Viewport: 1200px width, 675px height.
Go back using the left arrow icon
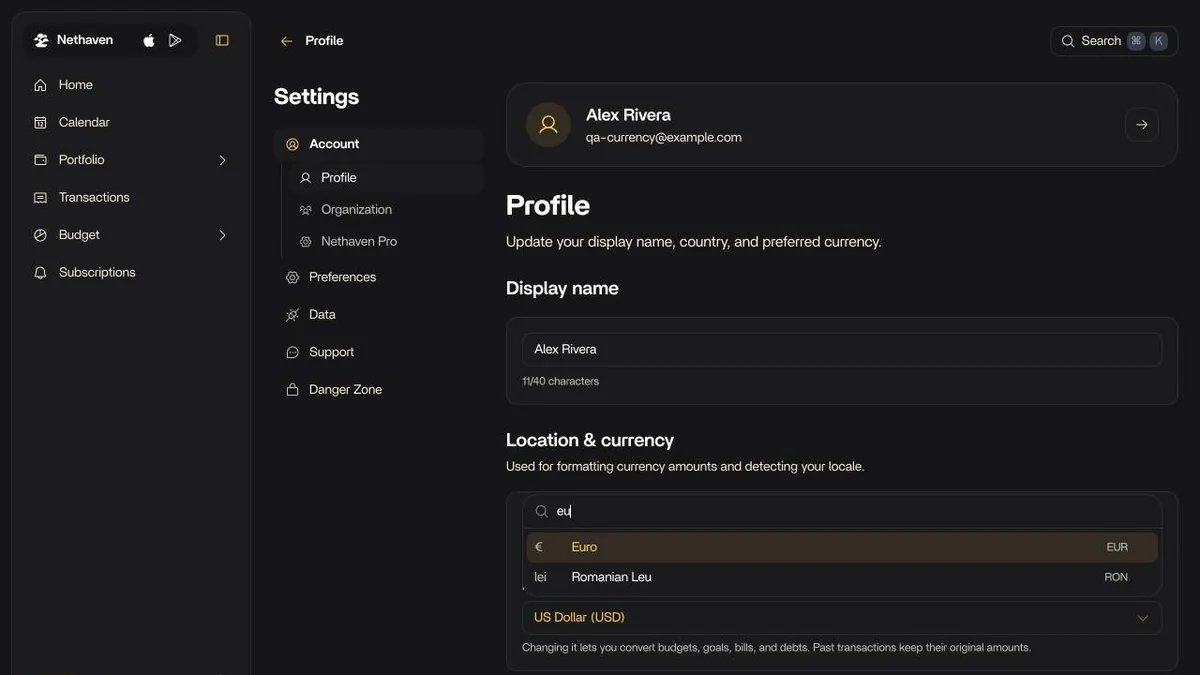click(x=287, y=41)
